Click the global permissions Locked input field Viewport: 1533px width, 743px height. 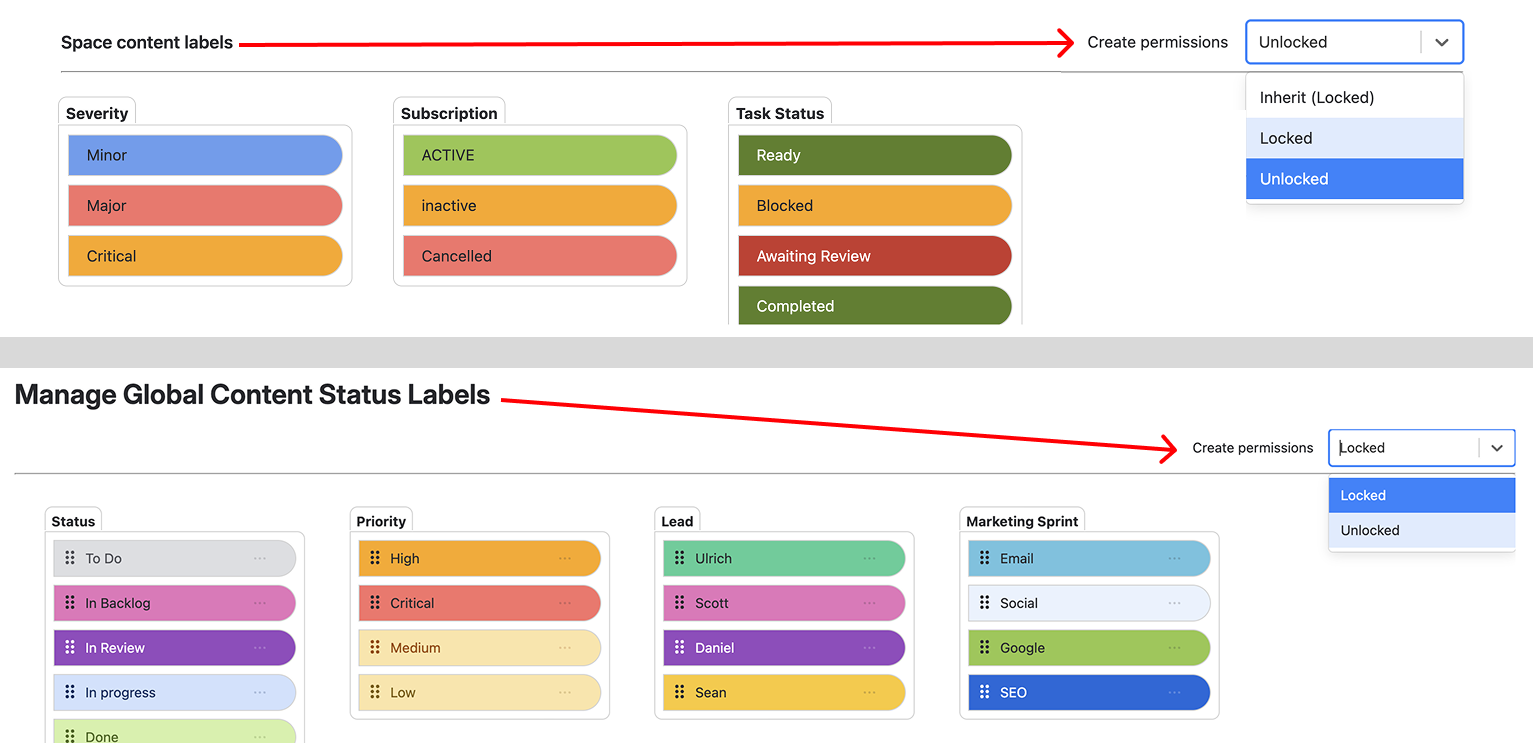[1402, 448]
